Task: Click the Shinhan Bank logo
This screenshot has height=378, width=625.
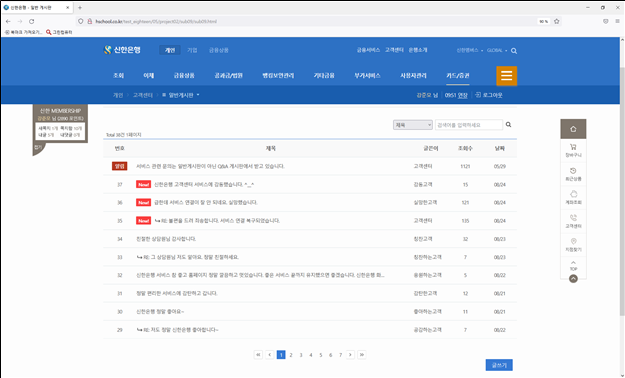Action: pos(122,50)
